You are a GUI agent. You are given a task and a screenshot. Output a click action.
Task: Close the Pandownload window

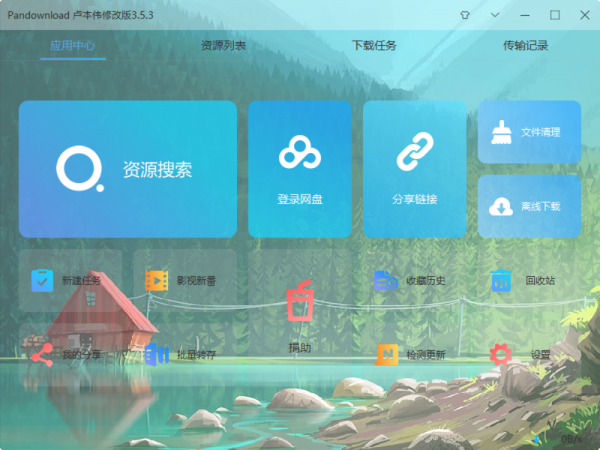[585, 15]
